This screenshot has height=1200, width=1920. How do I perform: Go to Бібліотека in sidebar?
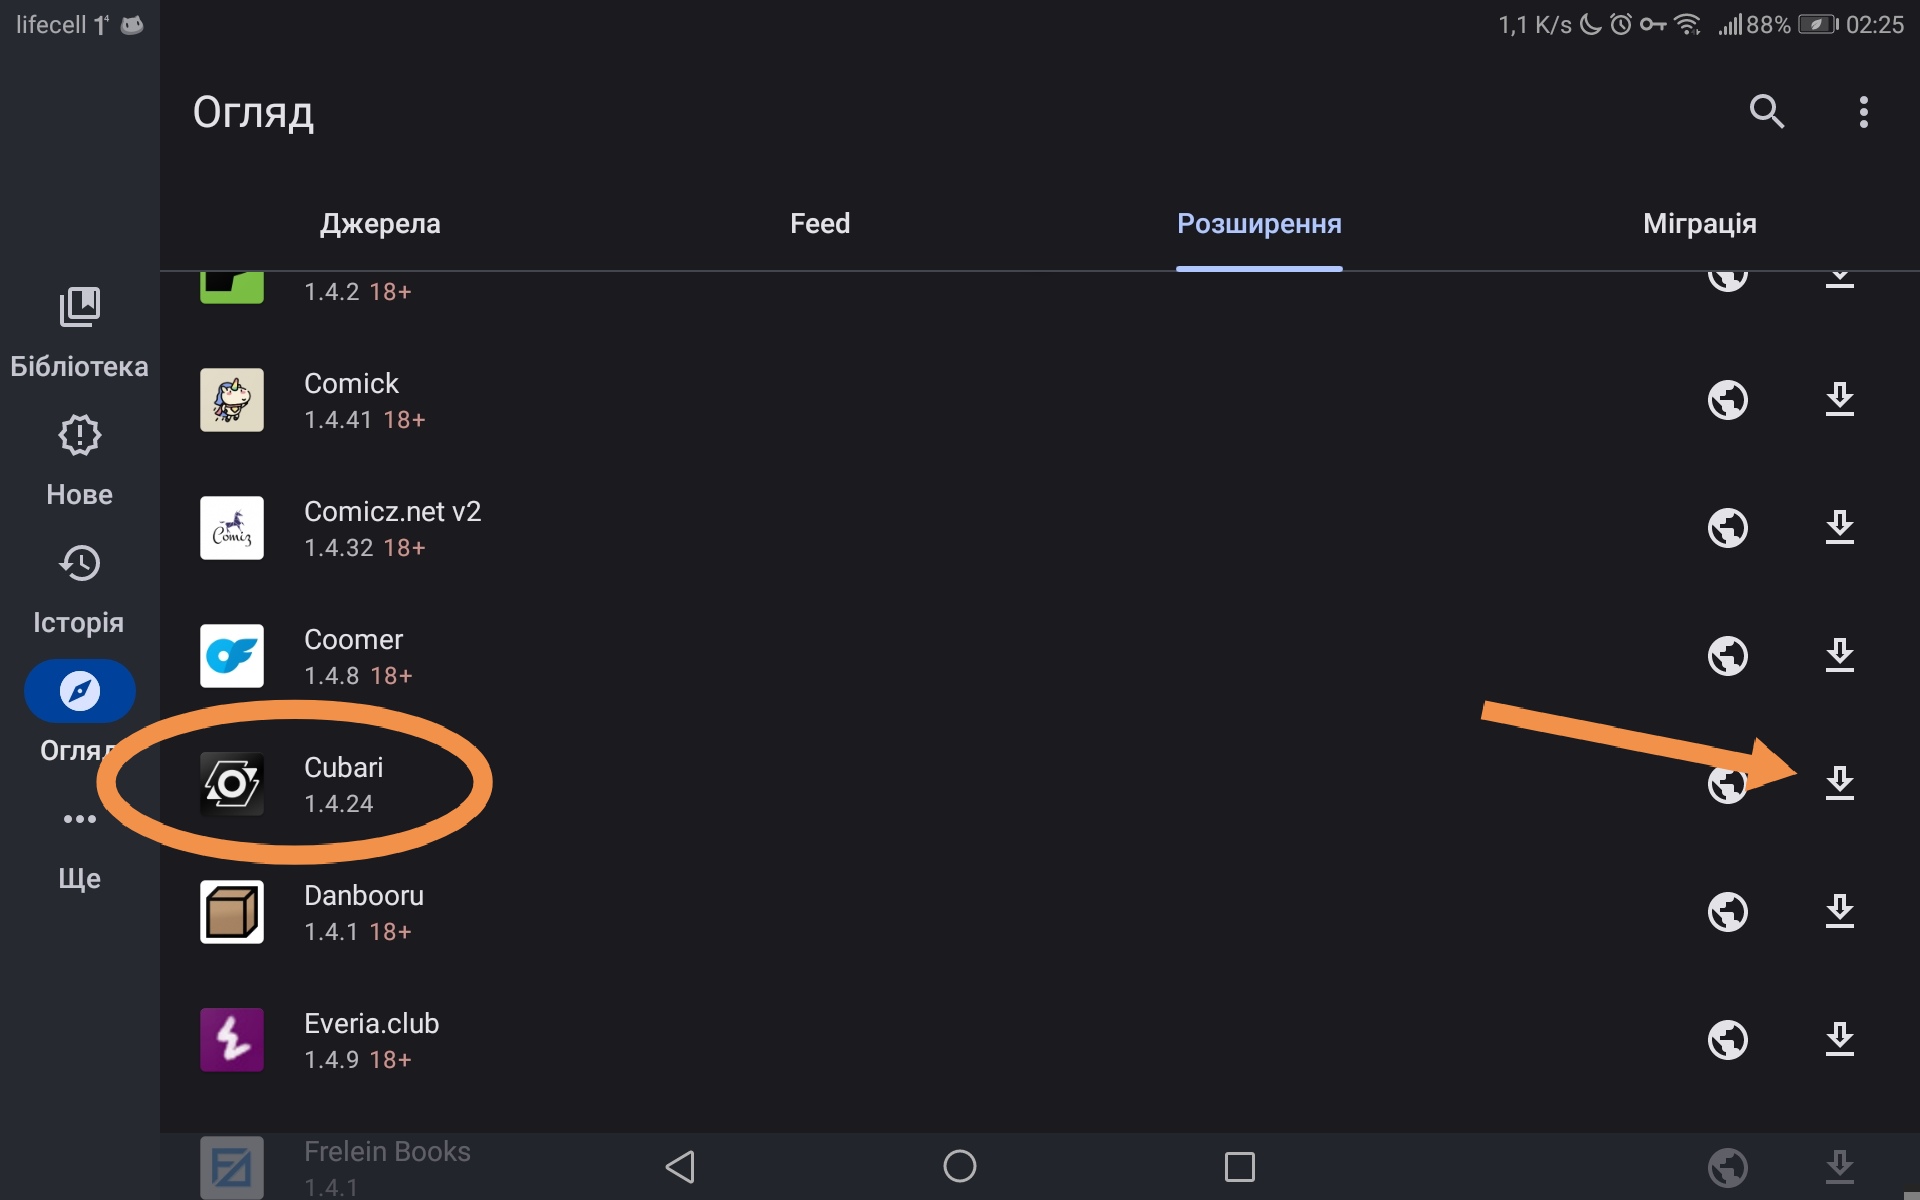[x=79, y=332]
